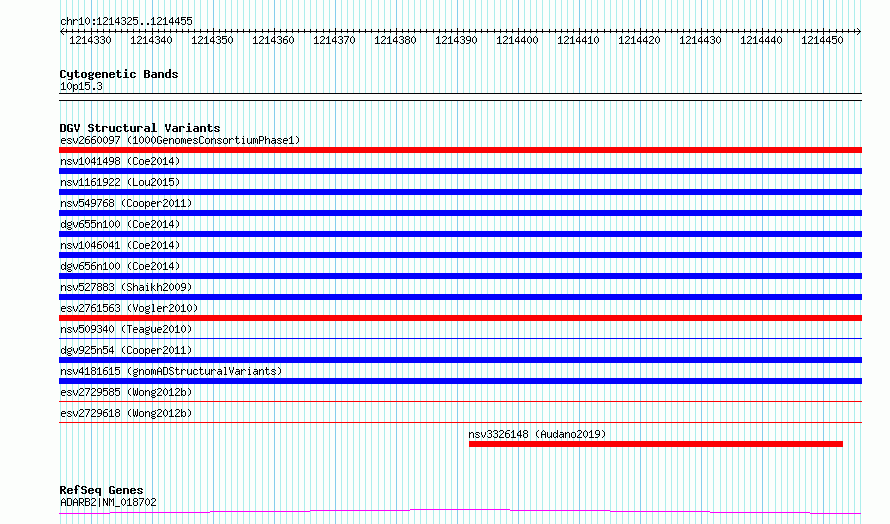Click ruler position 1214450
890x524 pixels.
pos(822,40)
